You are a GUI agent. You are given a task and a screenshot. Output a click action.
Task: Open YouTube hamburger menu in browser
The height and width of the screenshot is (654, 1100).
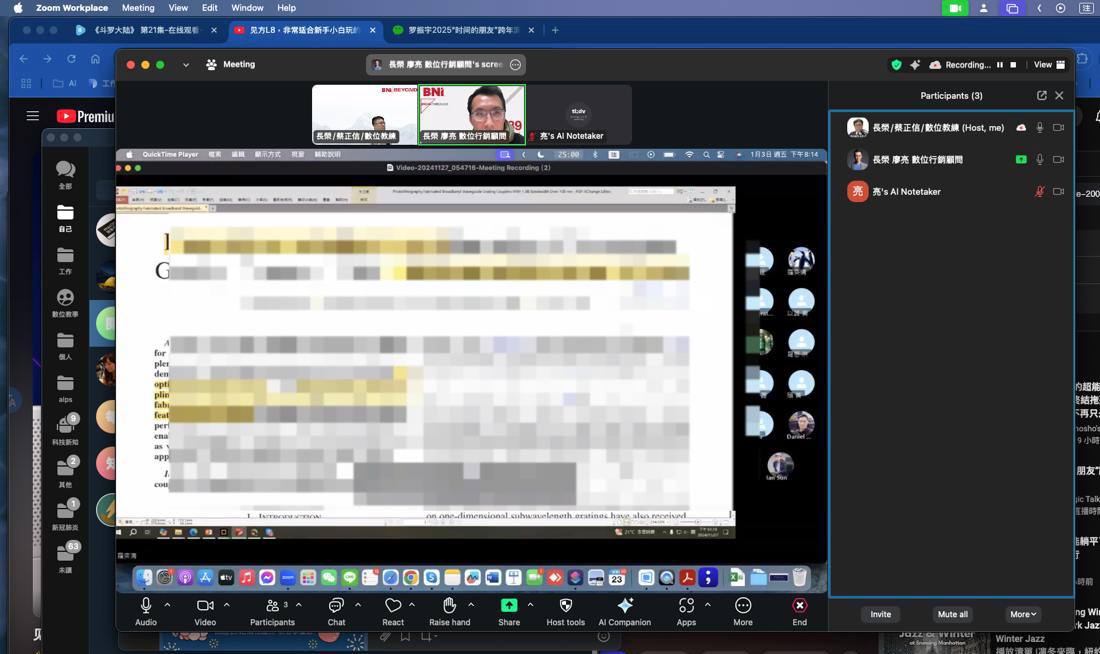click(32, 116)
